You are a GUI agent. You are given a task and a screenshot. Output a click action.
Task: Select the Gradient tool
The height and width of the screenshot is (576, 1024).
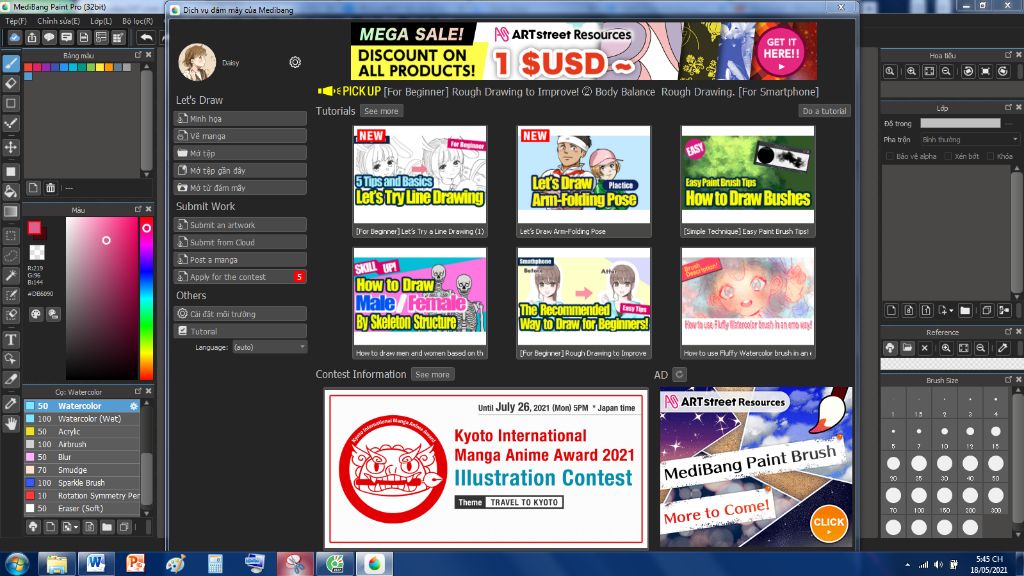(11, 212)
